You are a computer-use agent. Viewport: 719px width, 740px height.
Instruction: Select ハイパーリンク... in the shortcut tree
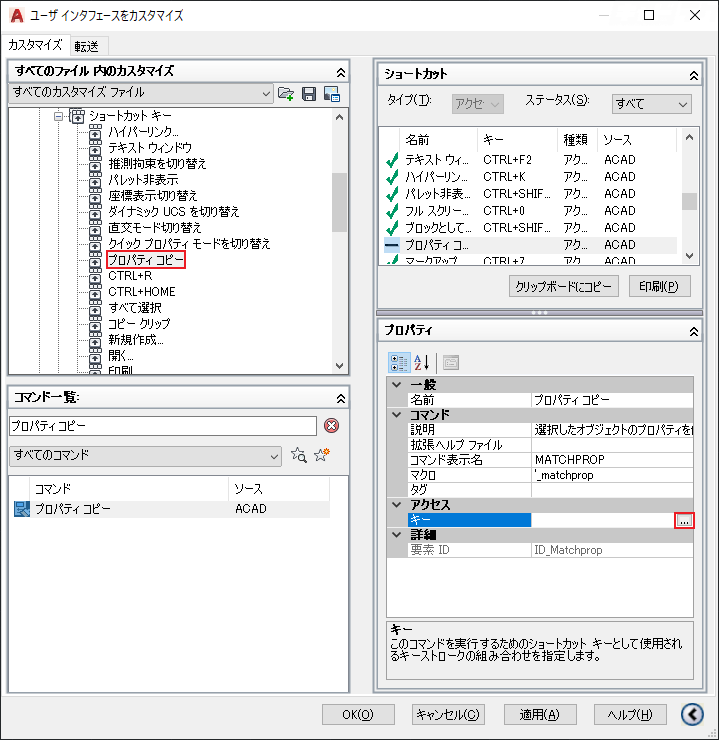143,132
